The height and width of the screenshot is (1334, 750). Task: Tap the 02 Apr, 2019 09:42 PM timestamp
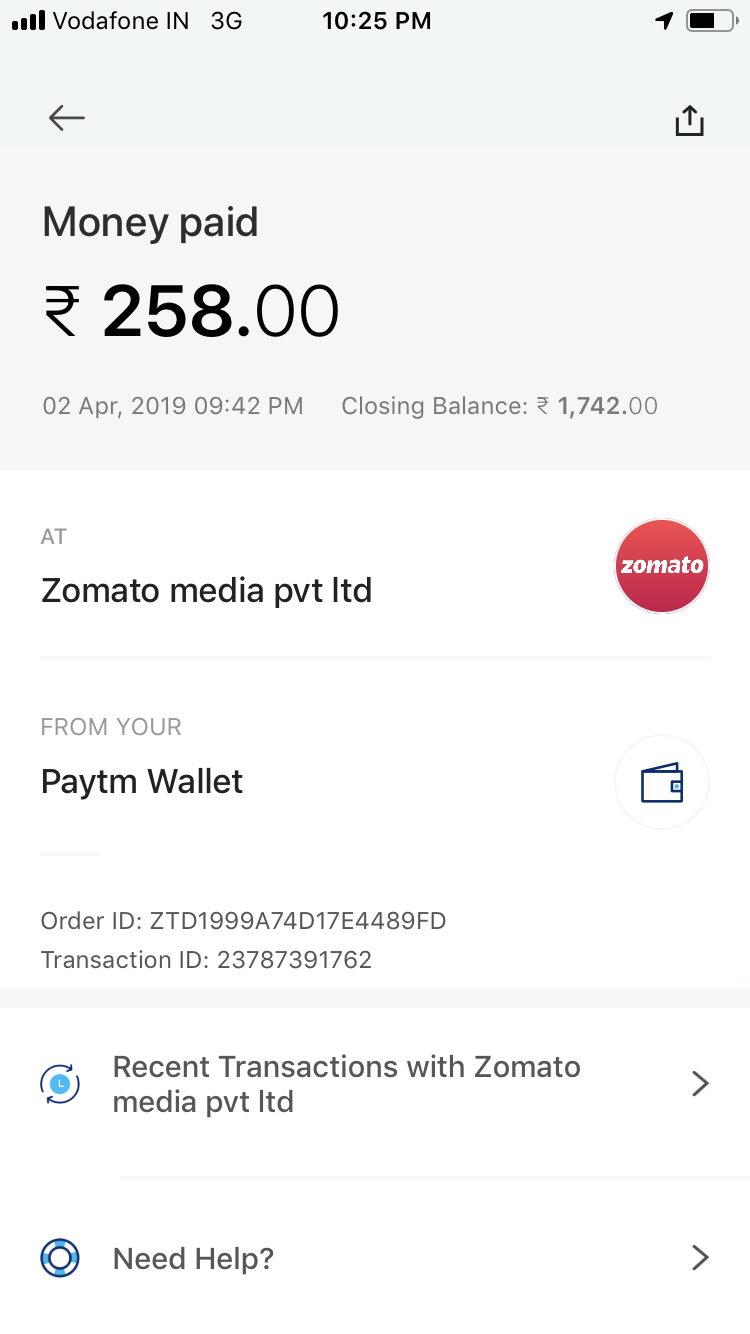click(173, 406)
